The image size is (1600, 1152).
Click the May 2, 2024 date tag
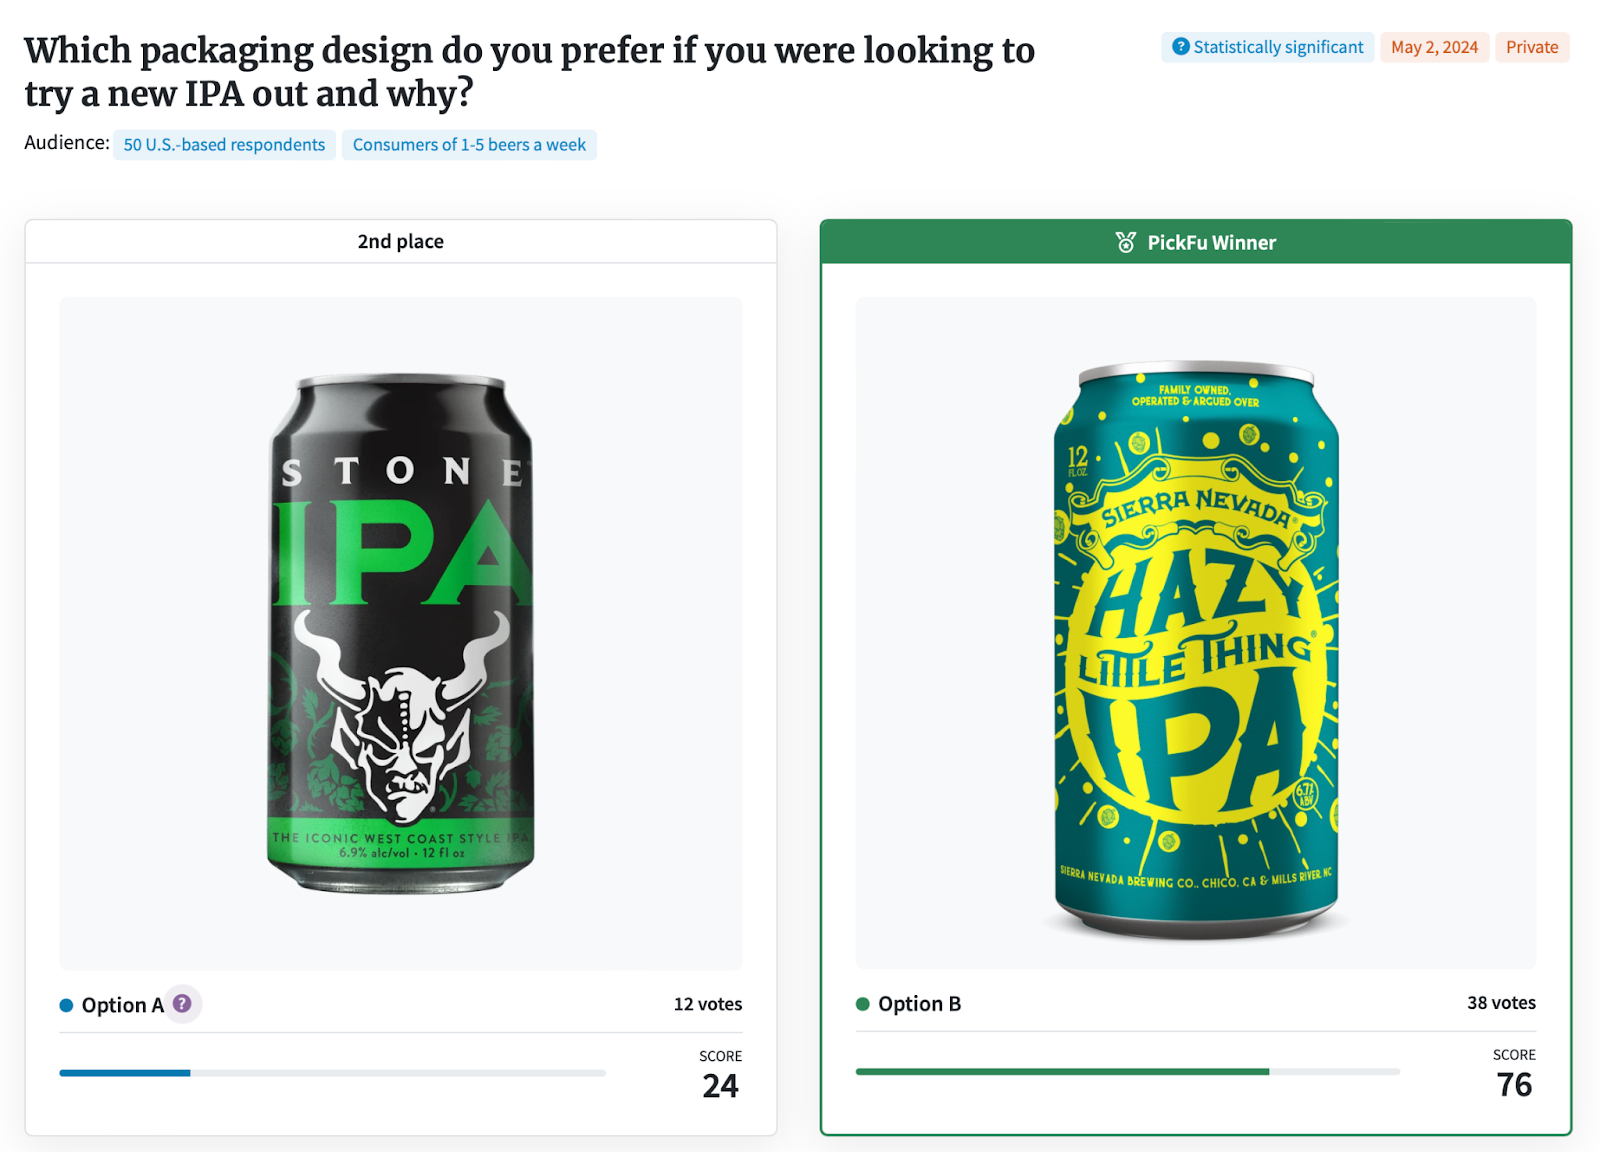[x=1434, y=47]
